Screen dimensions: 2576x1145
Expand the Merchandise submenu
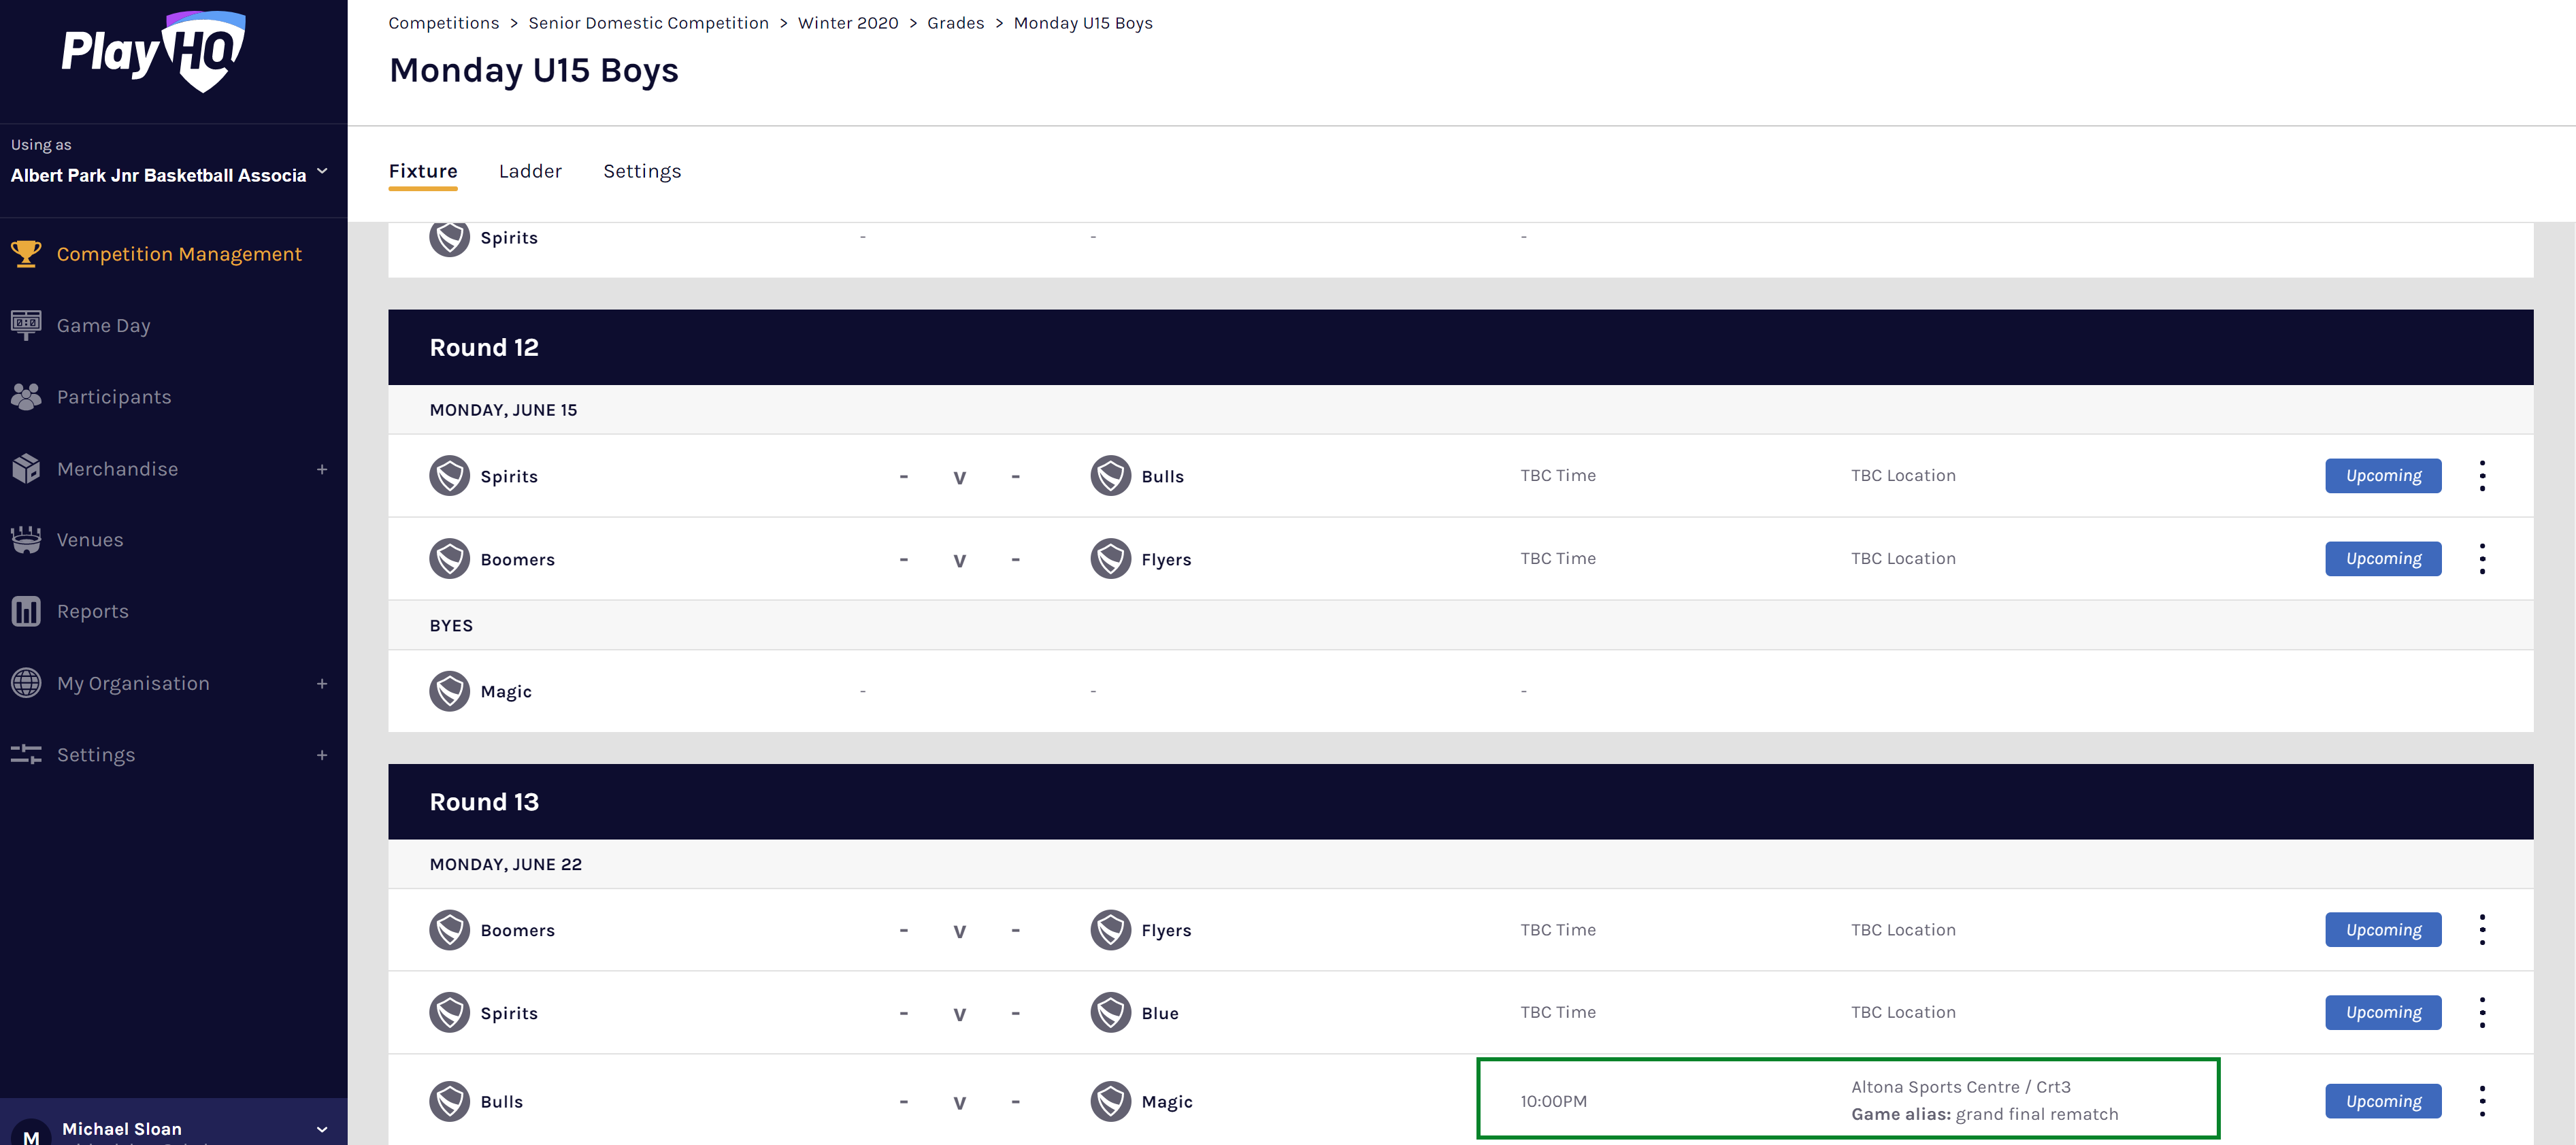pos(322,469)
